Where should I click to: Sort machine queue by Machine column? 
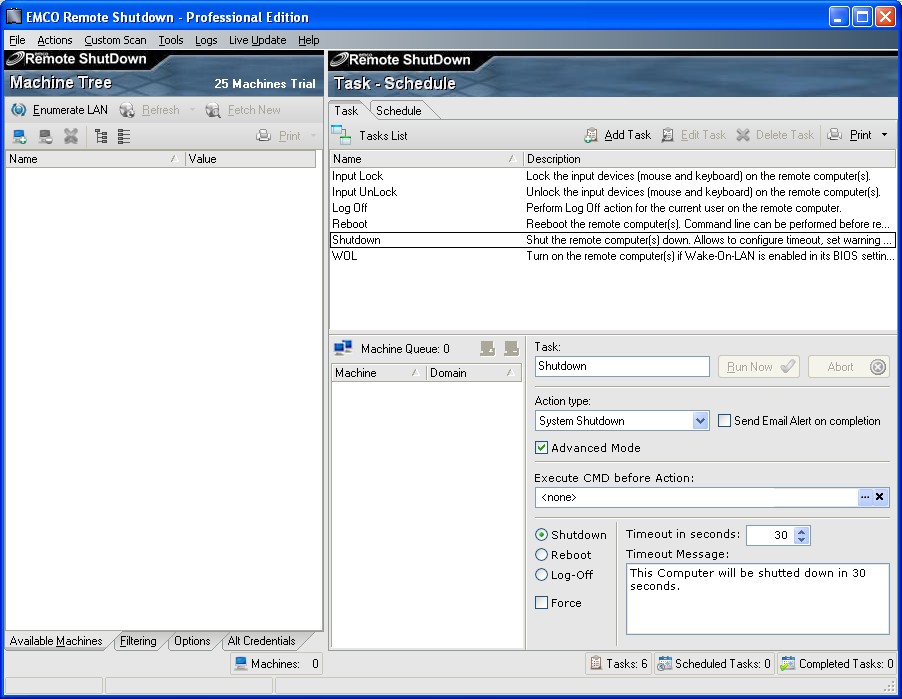(379, 373)
